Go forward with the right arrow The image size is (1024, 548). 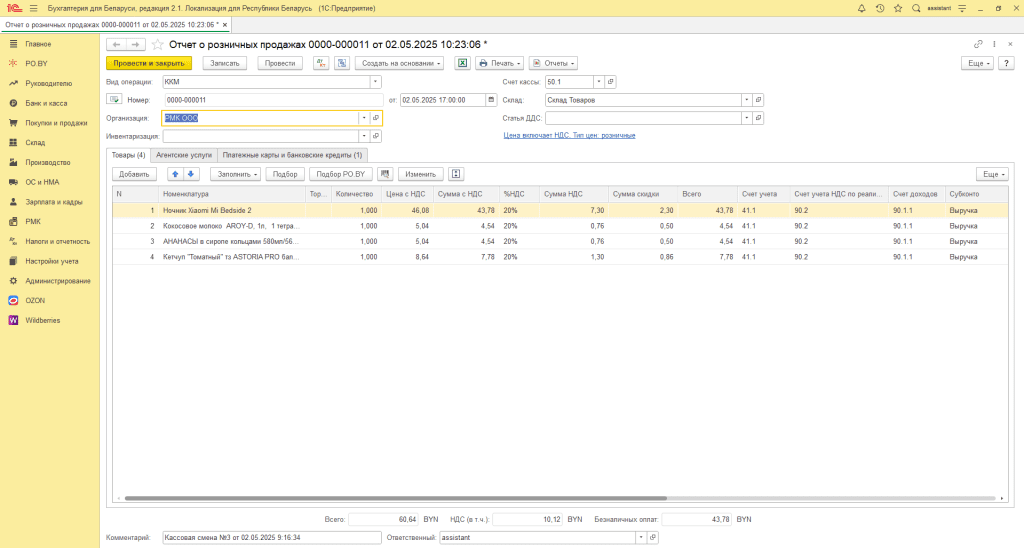[135, 44]
